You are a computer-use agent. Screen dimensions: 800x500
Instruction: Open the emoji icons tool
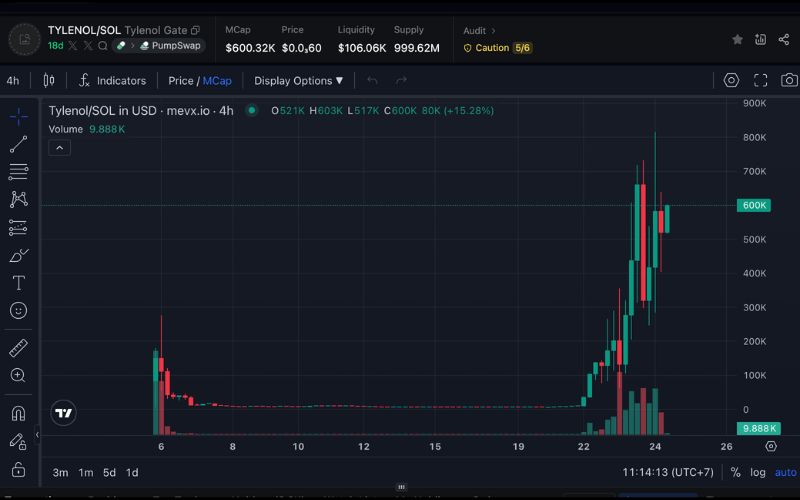click(x=18, y=311)
